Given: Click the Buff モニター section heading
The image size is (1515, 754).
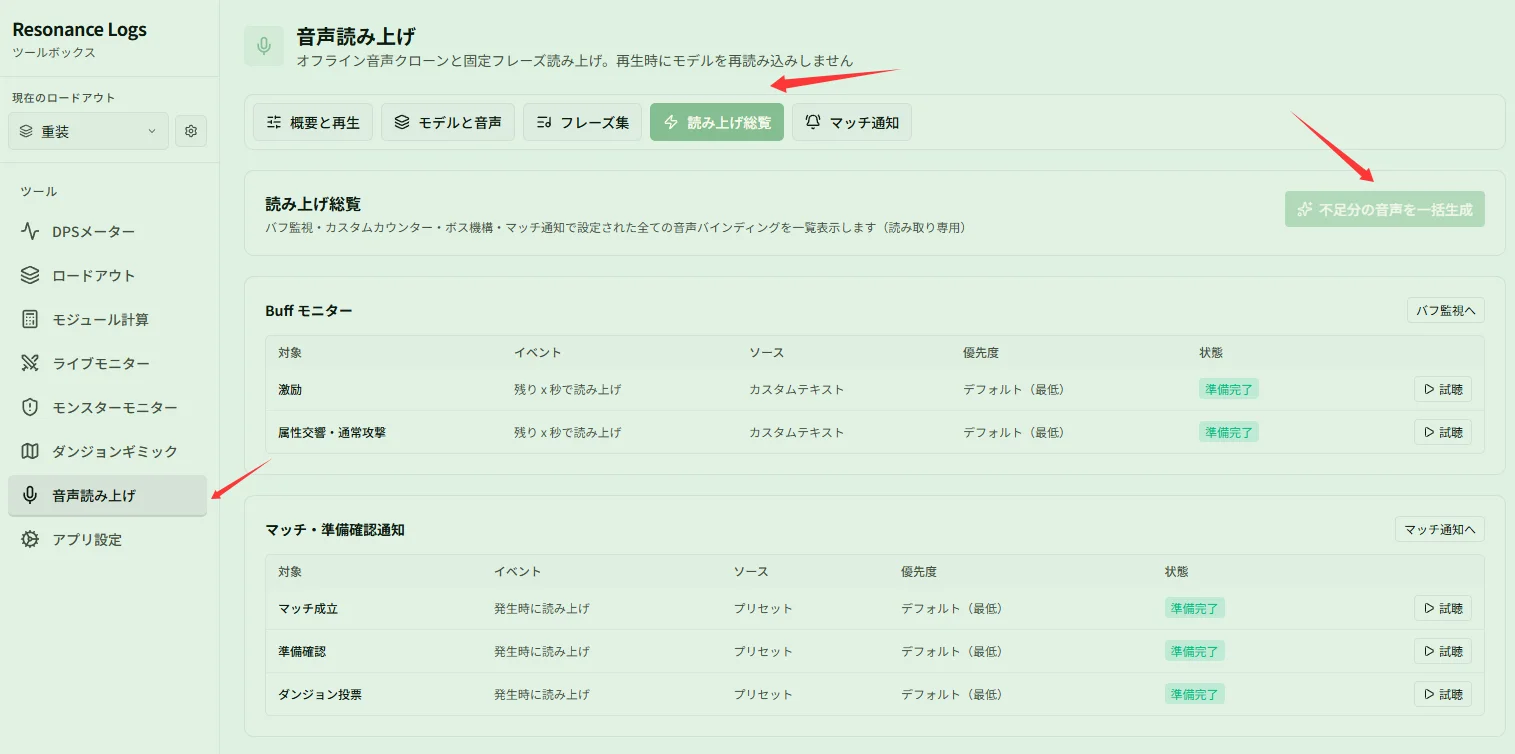Looking at the screenshot, I should click(x=309, y=311).
